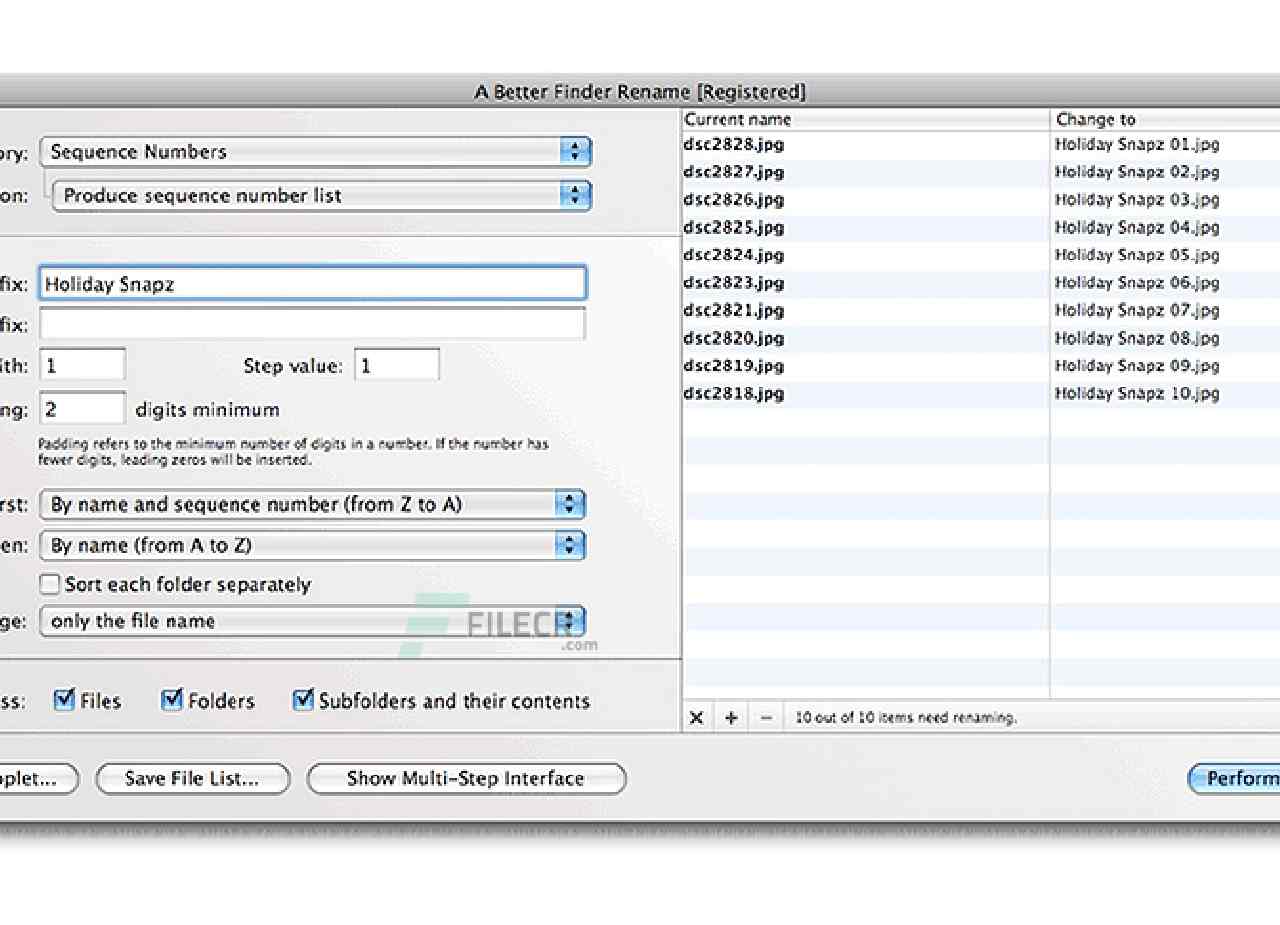
Task: Open the only the file name dropdown
Action: [x=312, y=621]
